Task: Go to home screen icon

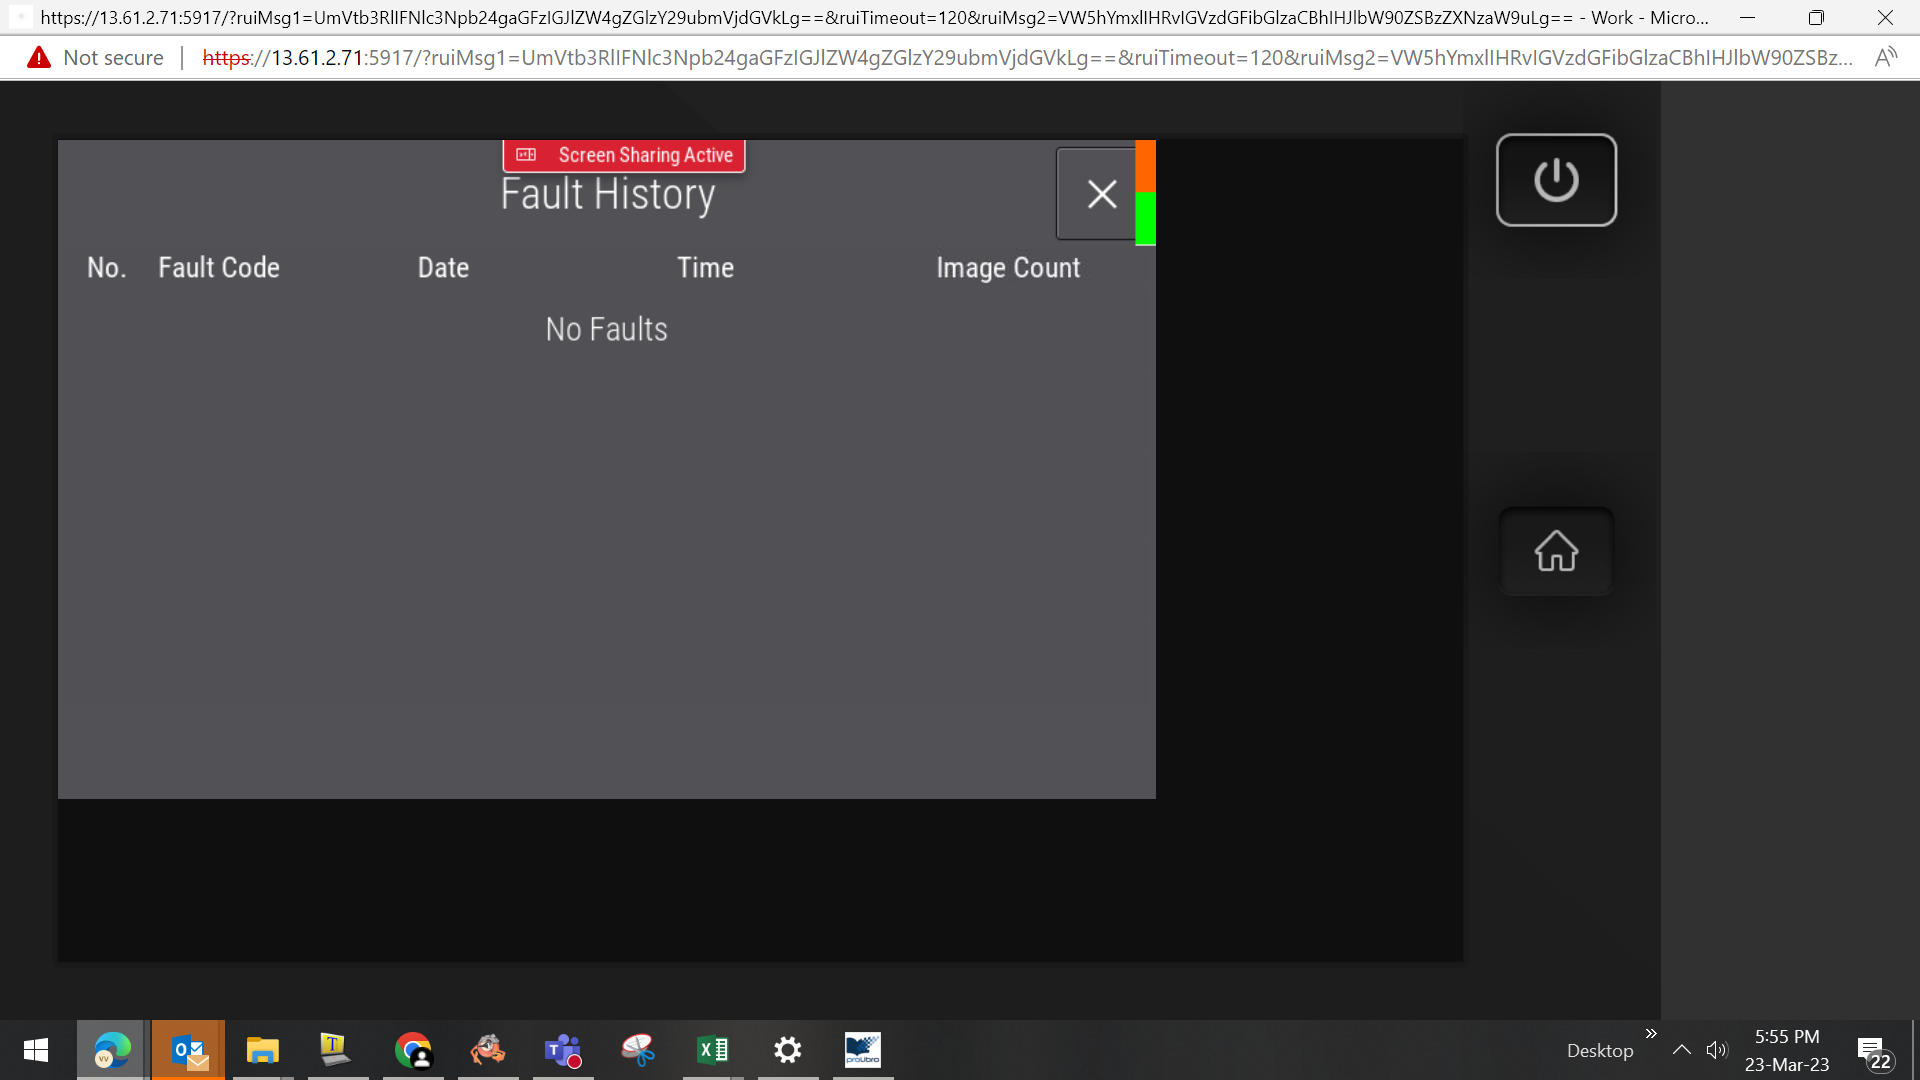Action: (1556, 551)
